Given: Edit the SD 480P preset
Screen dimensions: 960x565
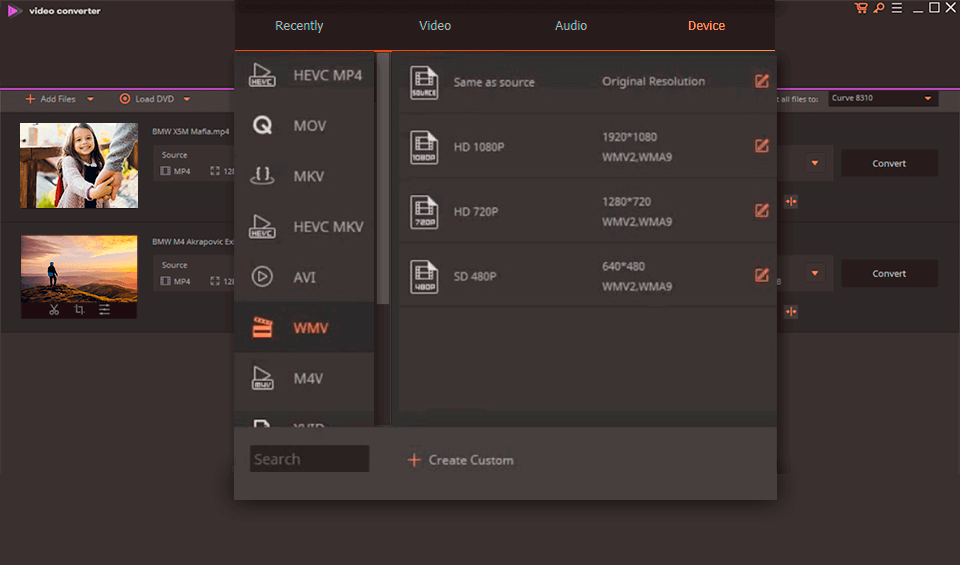Looking at the screenshot, I should tap(762, 275).
